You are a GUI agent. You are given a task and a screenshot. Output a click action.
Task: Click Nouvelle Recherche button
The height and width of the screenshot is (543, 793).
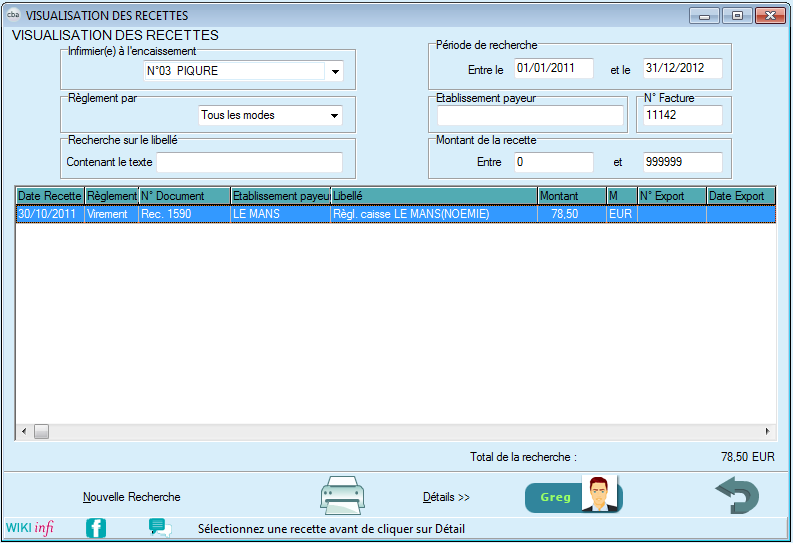tap(131, 497)
